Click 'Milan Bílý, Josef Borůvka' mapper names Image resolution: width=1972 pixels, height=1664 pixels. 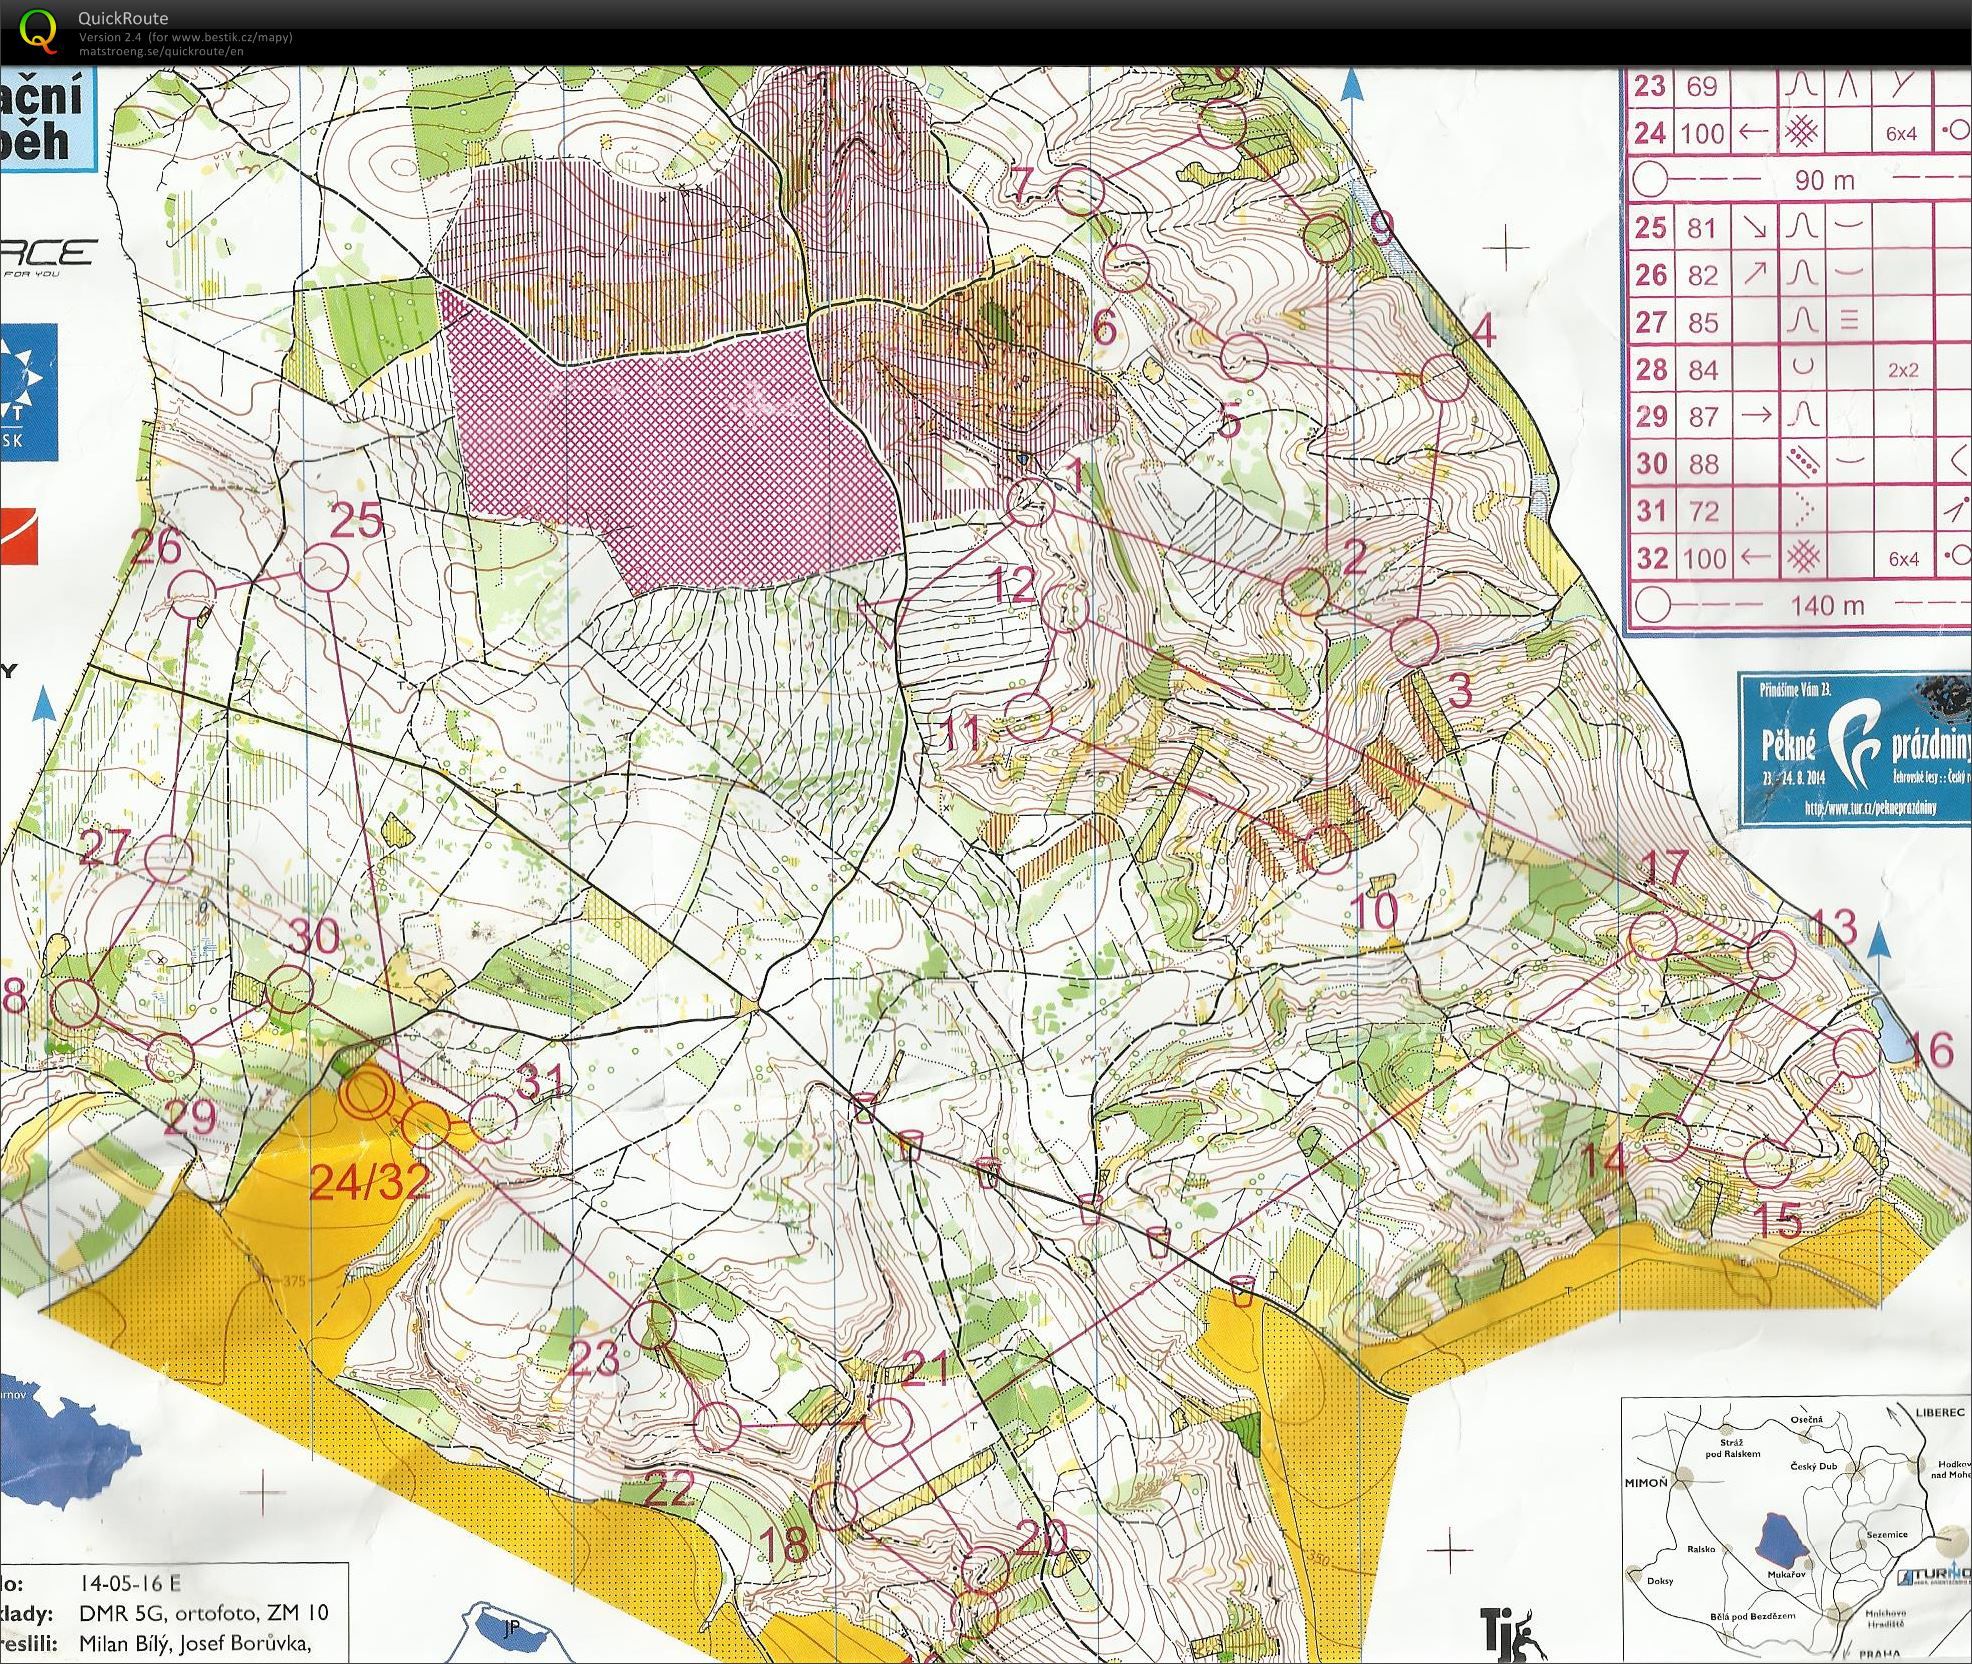tap(194, 1643)
